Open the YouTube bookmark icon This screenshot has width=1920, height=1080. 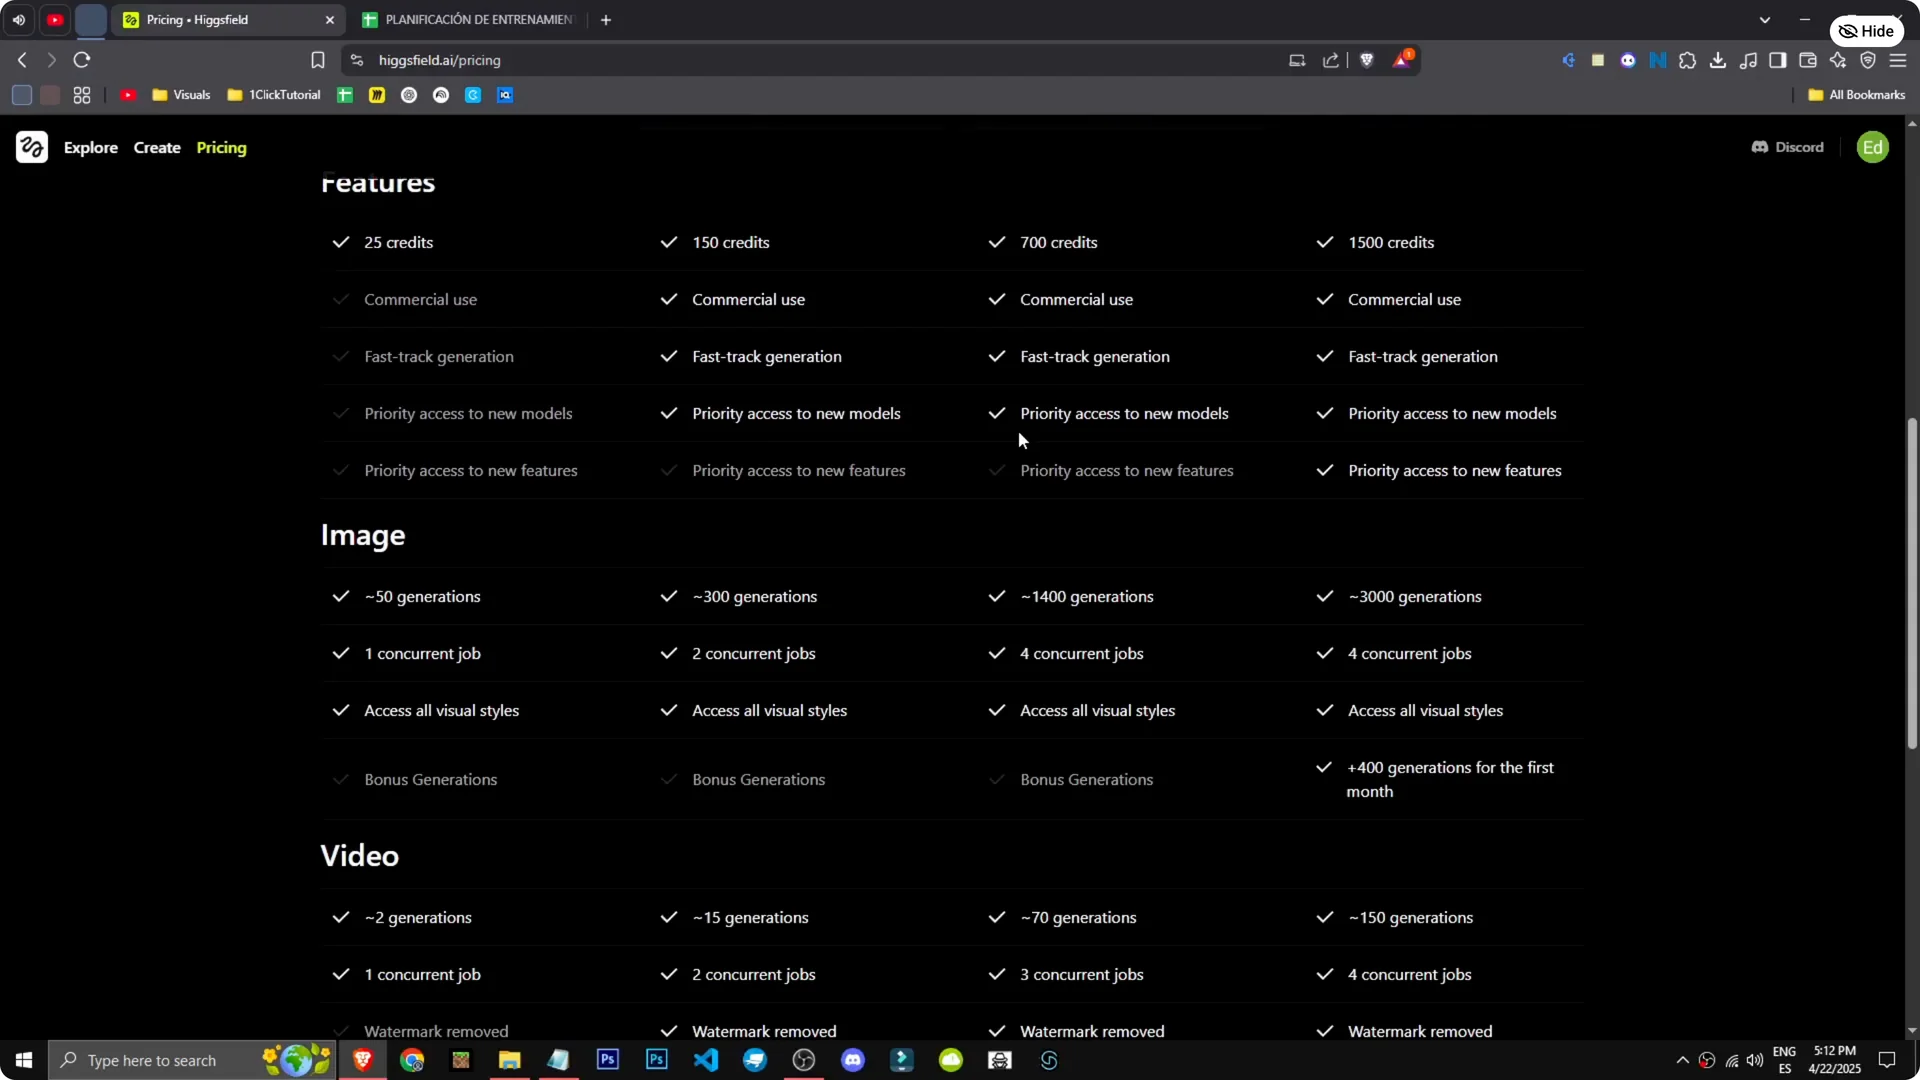tap(128, 95)
